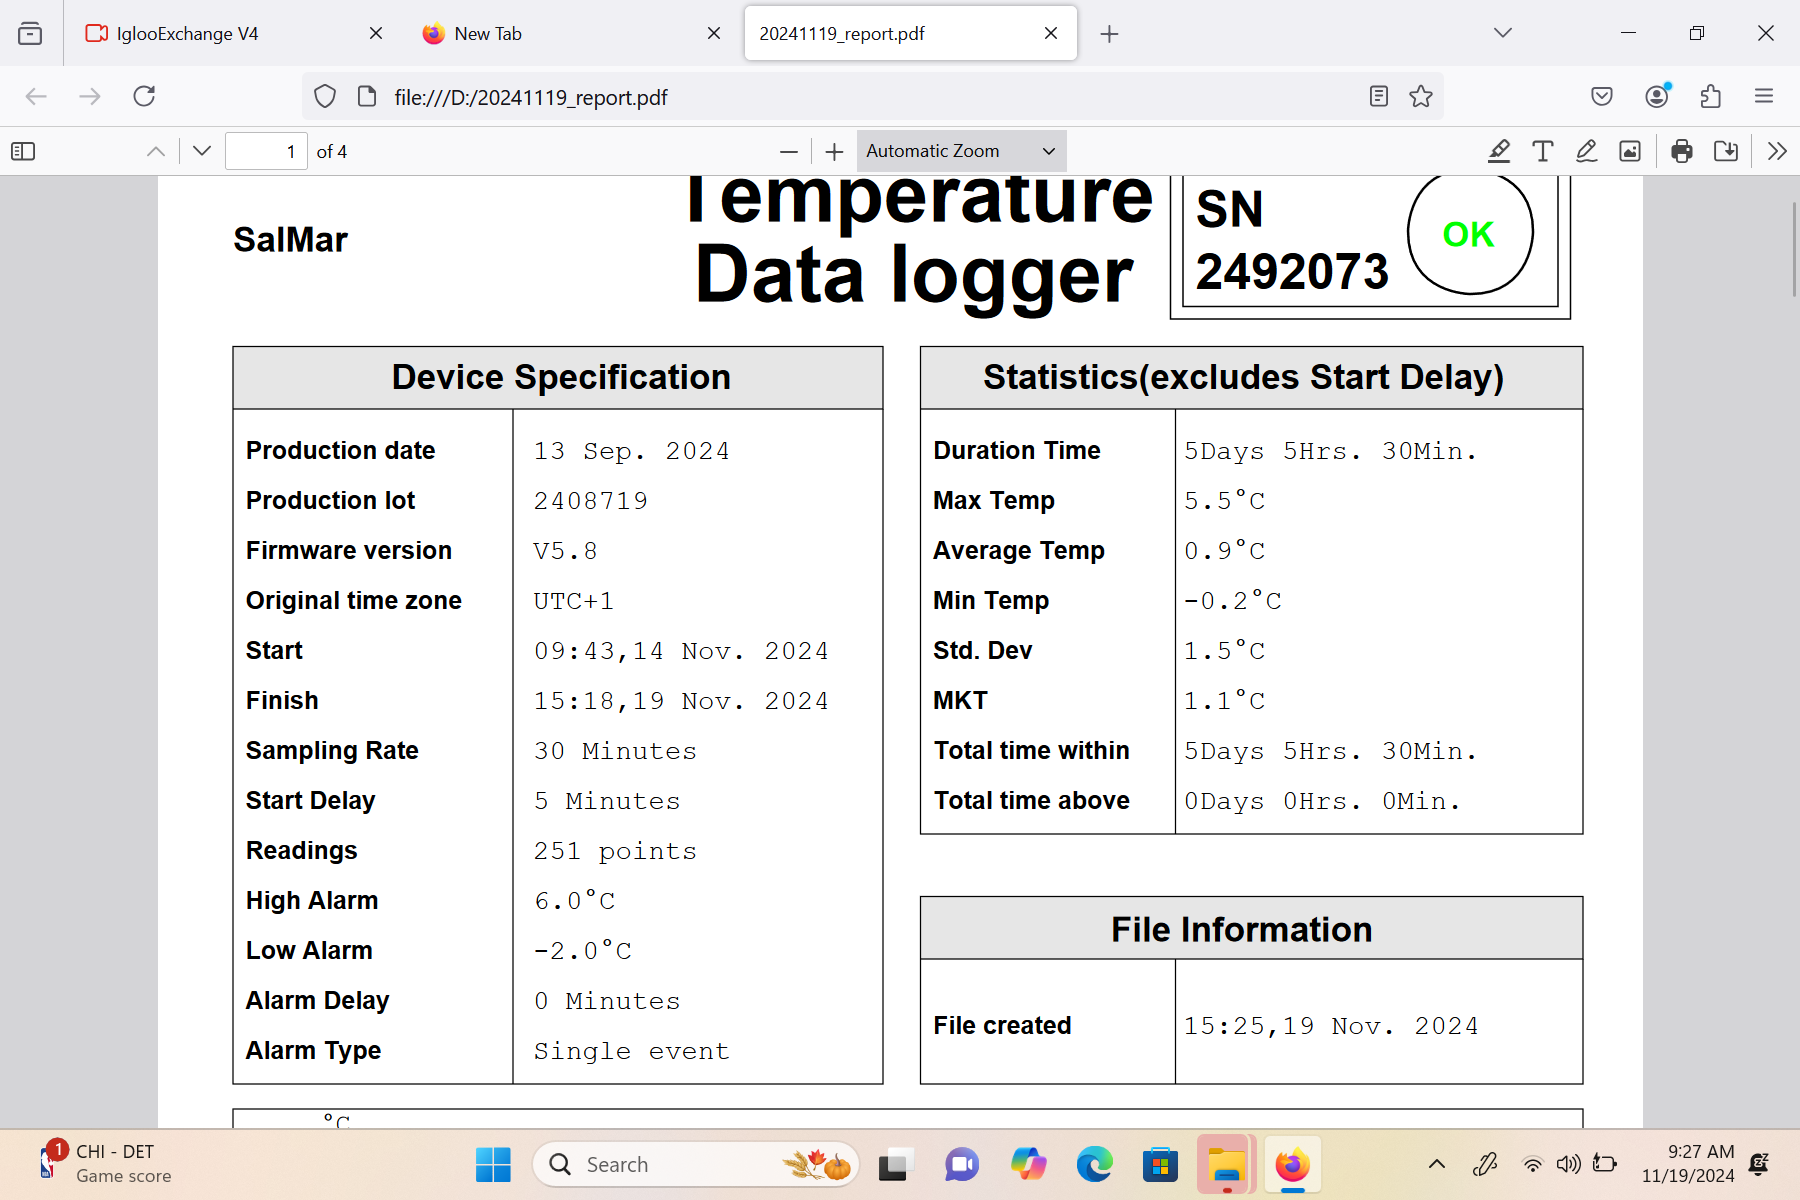The height and width of the screenshot is (1200, 1800).
Task: Open Save to Pocket
Action: click(1602, 96)
